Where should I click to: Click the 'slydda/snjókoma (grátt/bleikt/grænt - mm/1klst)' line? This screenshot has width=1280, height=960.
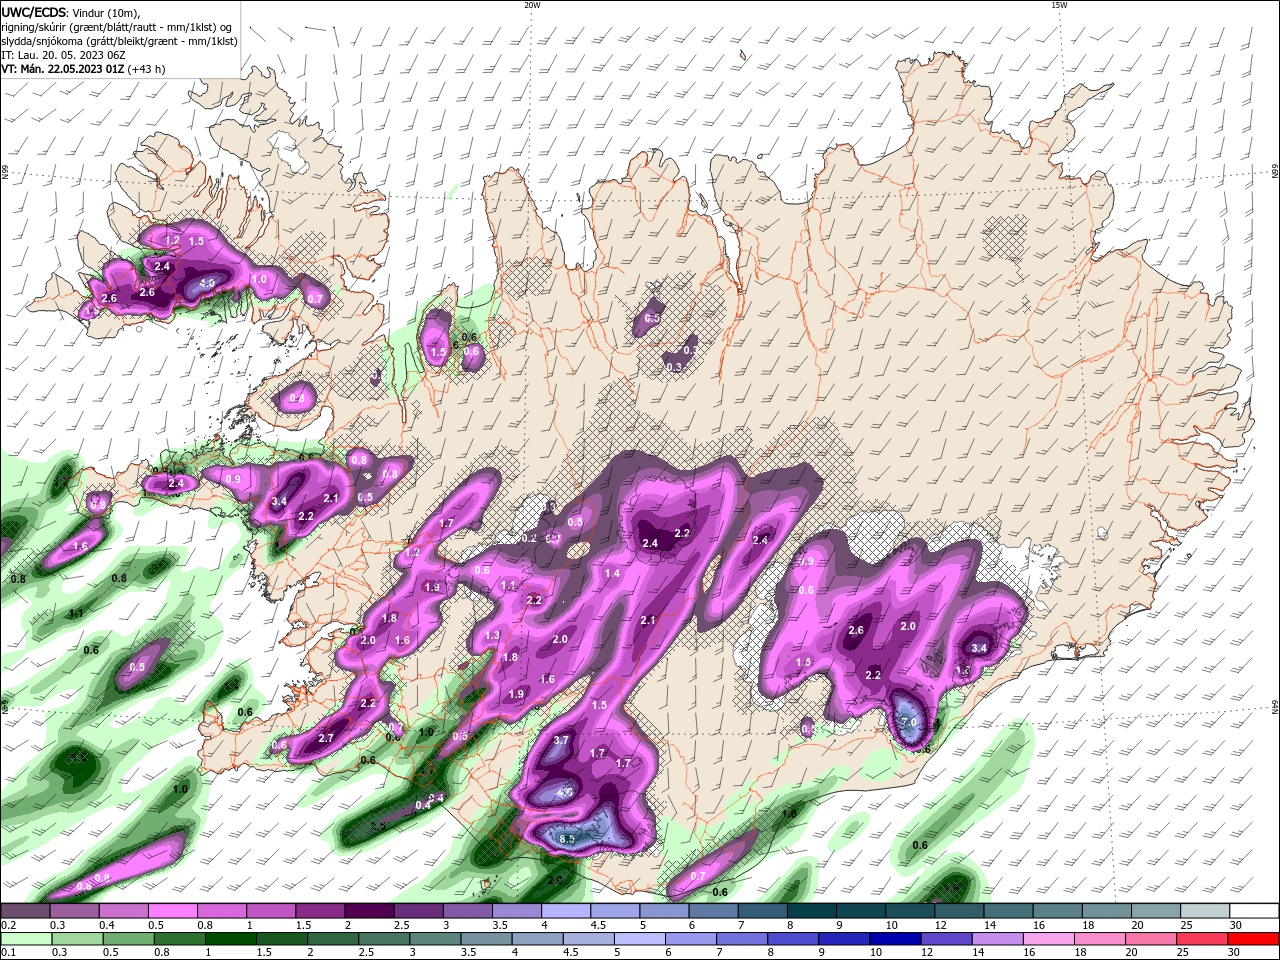[x=119, y=41]
